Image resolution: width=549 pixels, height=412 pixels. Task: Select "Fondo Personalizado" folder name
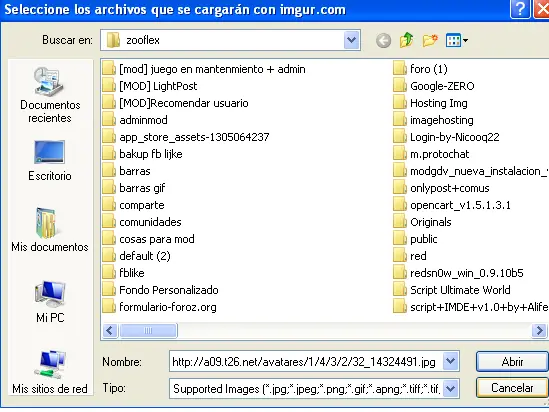coord(169,290)
